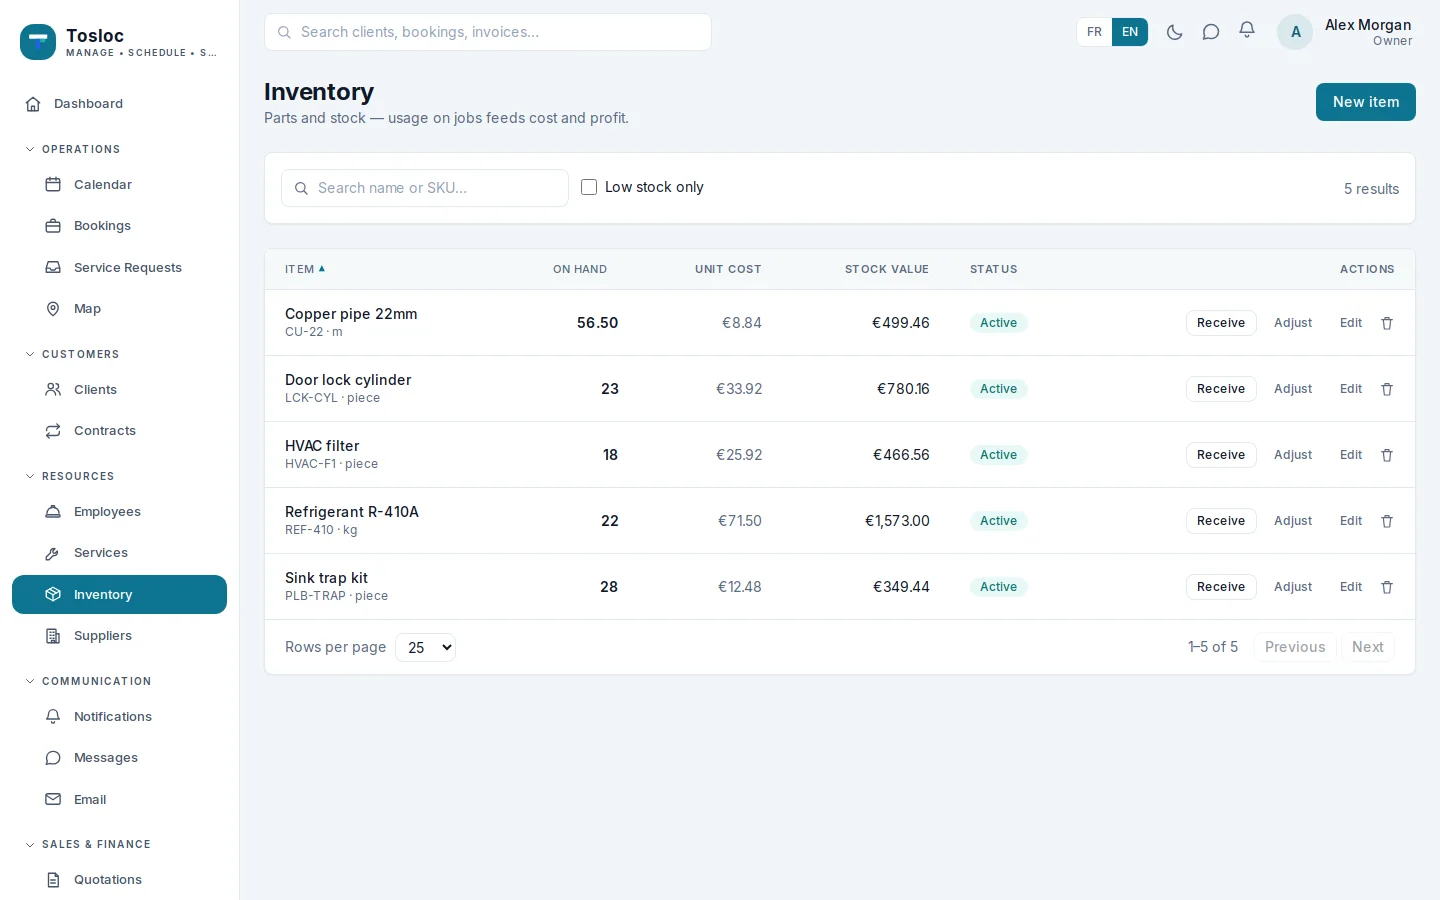Open the chat messages icon in header
The height and width of the screenshot is (900, 1440).
1211,32
